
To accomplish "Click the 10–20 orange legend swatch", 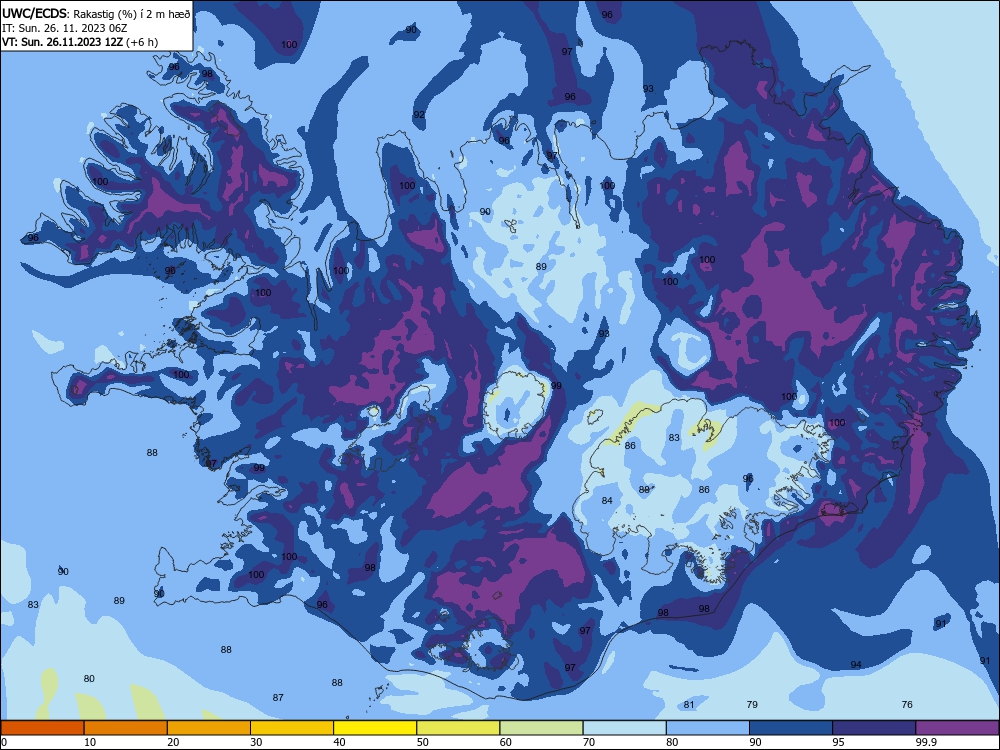I will pos(126,728).
